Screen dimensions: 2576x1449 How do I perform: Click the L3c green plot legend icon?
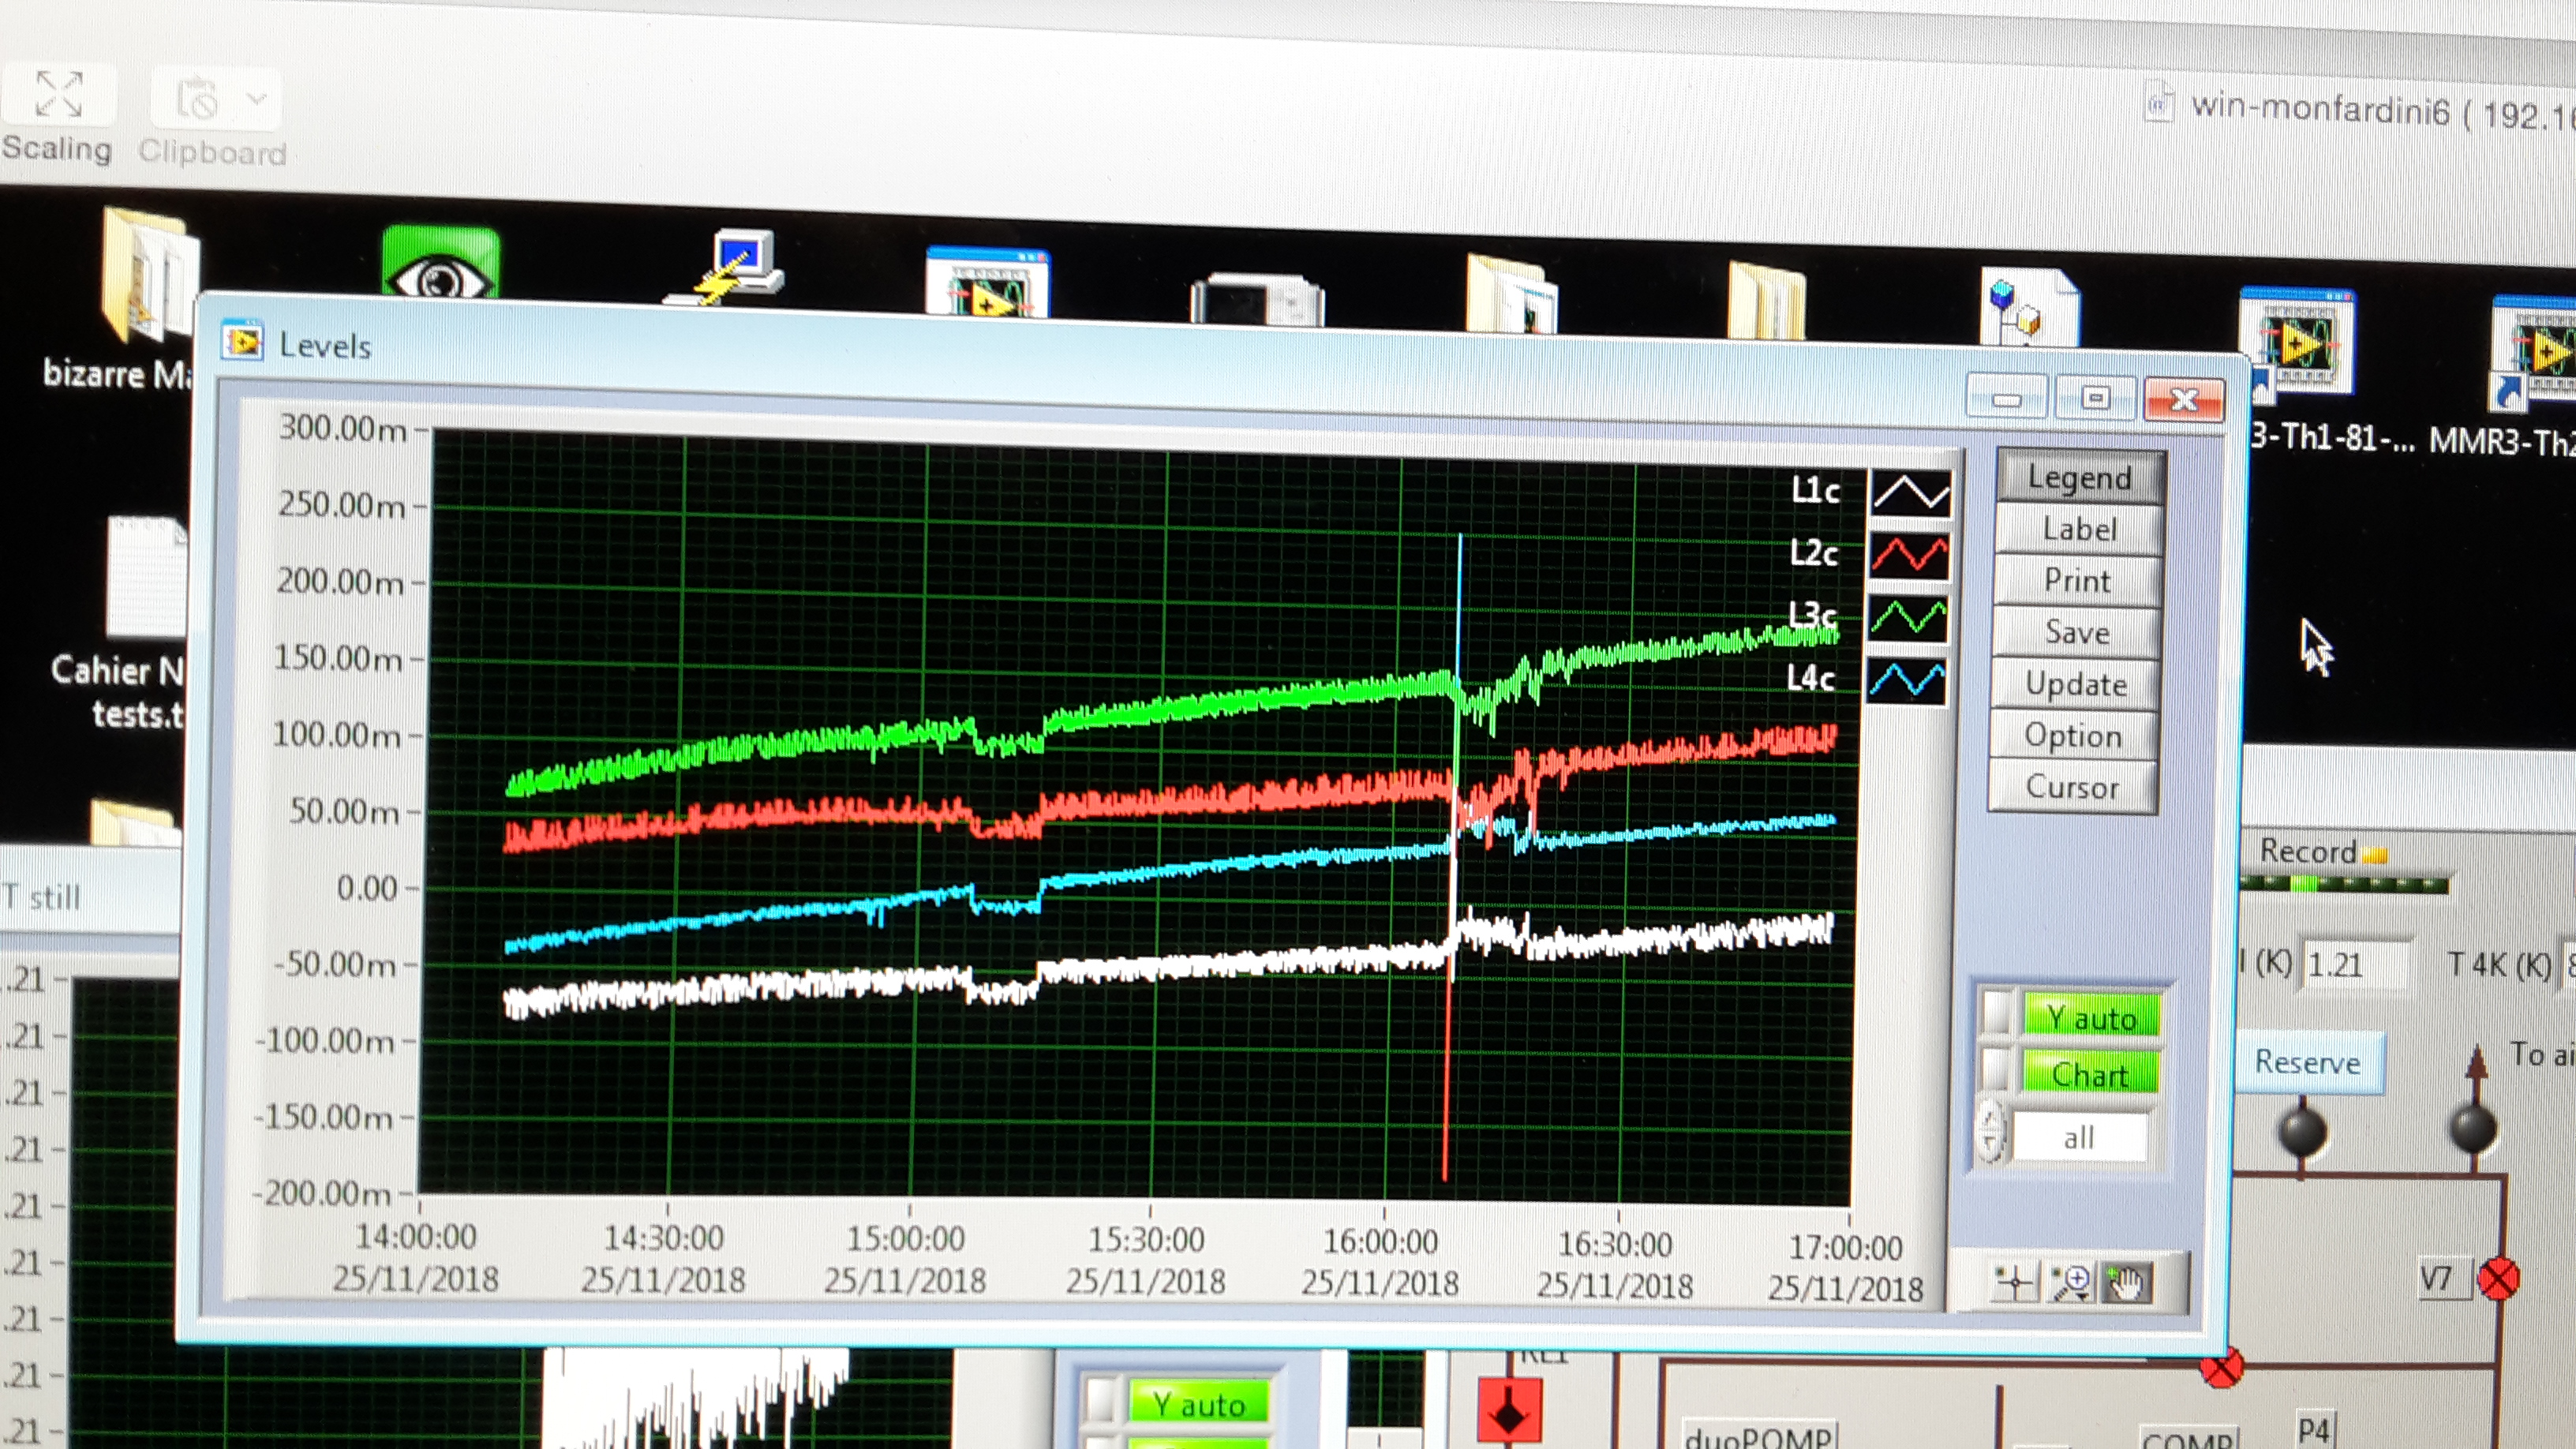pyautogui.click(x=1908, y=618)
